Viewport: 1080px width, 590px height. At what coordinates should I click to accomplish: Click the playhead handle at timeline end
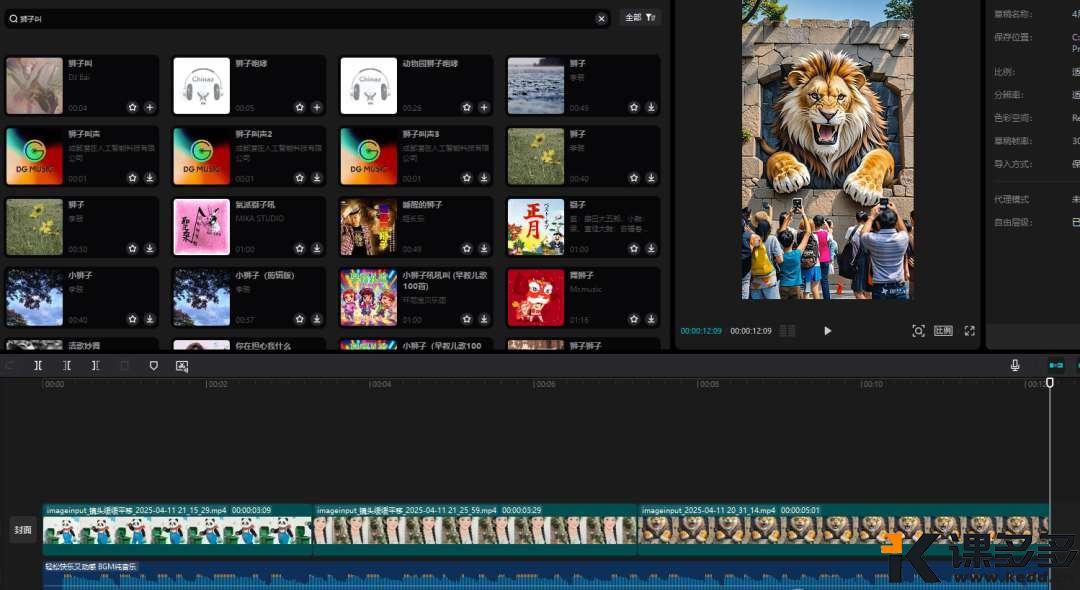coord(1050,382)
